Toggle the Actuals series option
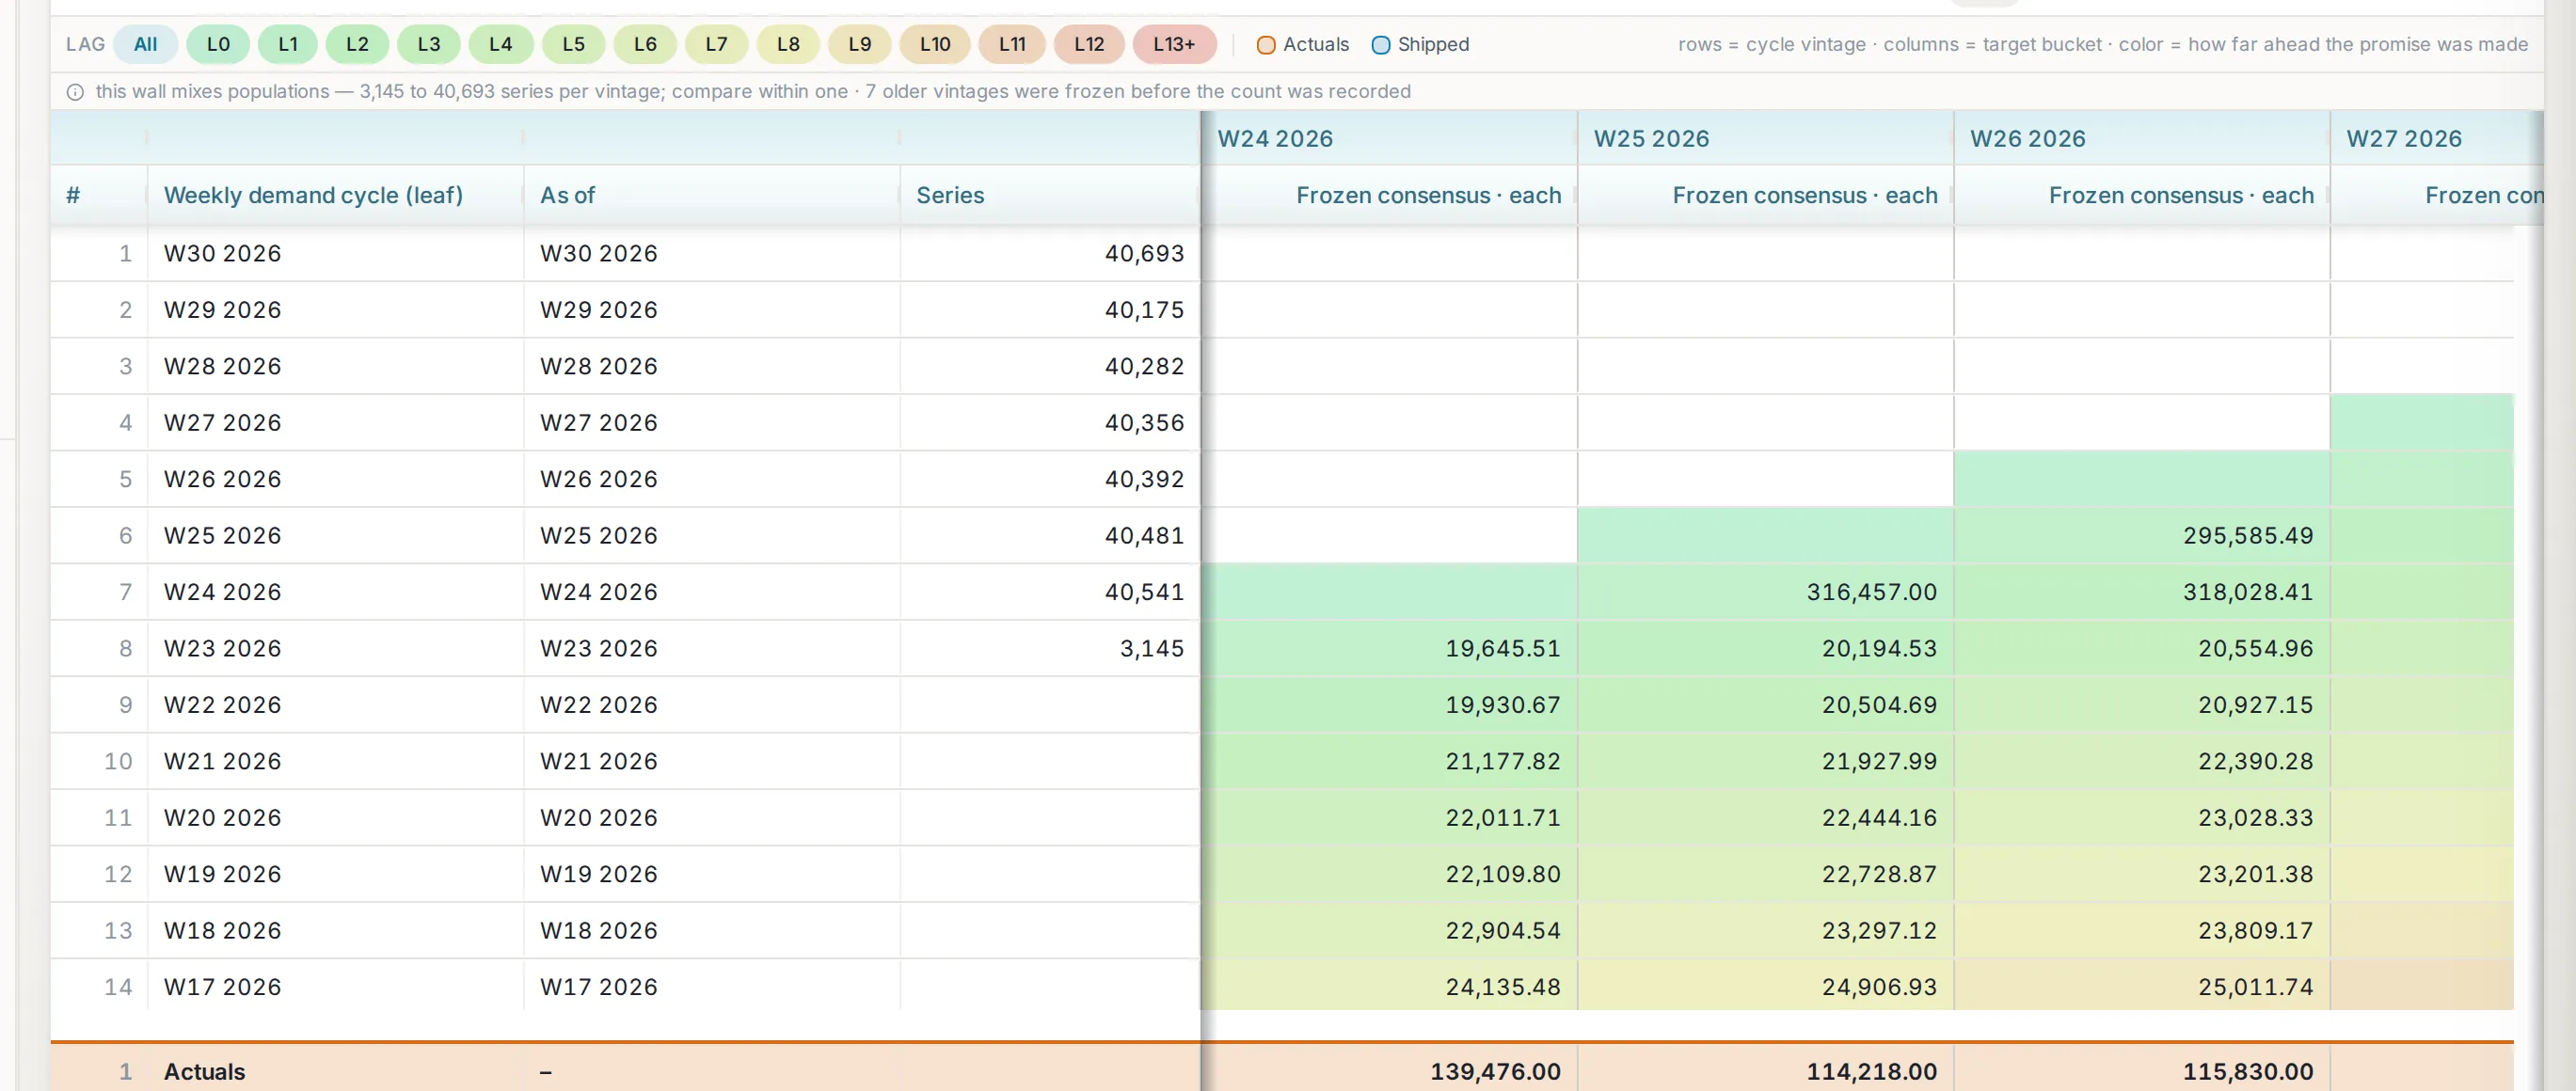Screen dimensions: 2576x1091 (1302, 45)
